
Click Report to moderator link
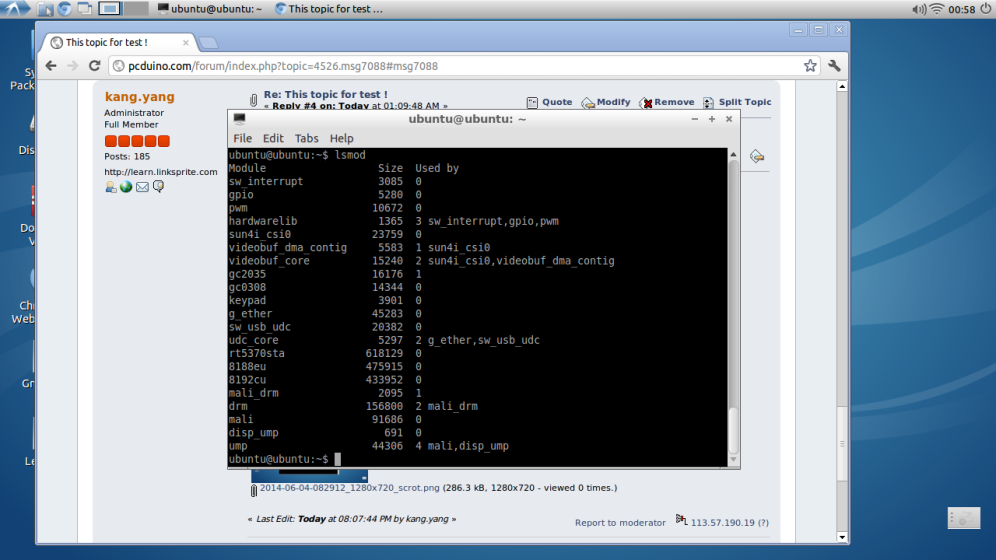click(x=620, y=523)
